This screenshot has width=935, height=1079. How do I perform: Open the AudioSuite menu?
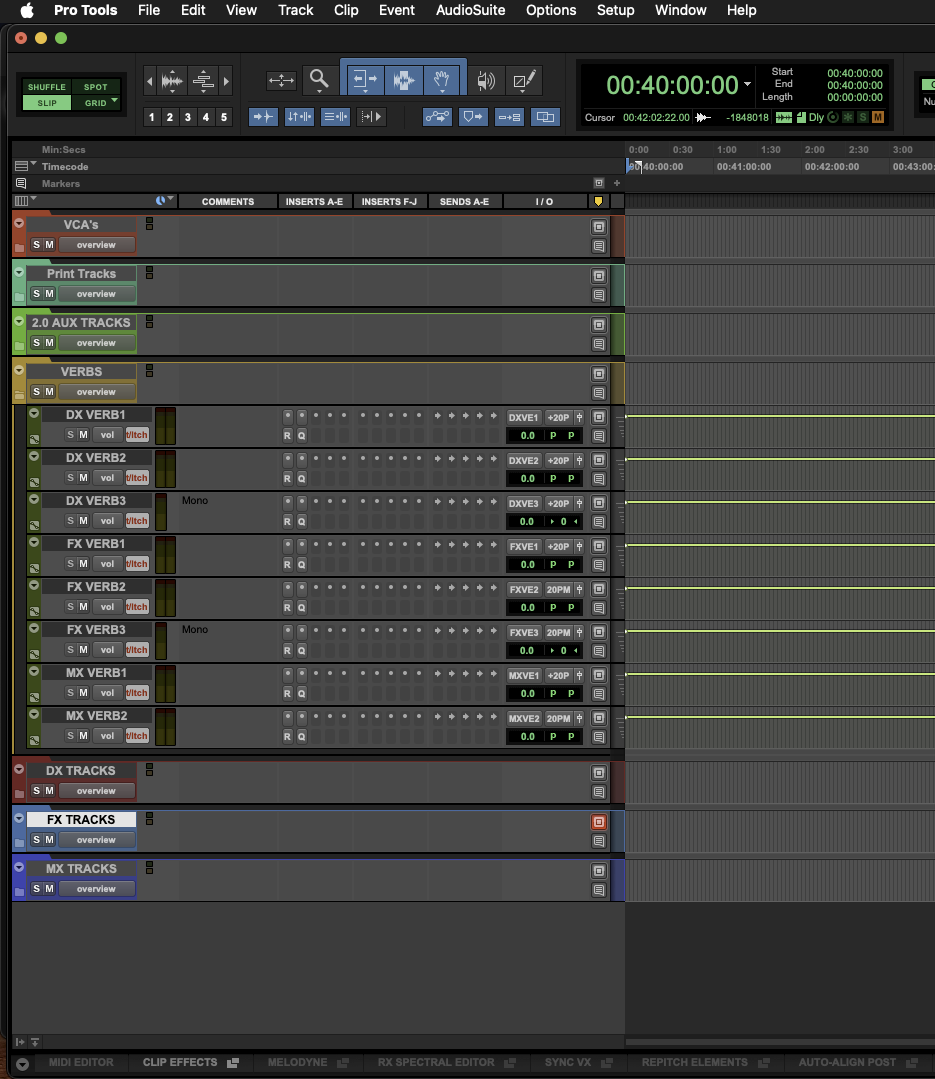click(470, 11)
